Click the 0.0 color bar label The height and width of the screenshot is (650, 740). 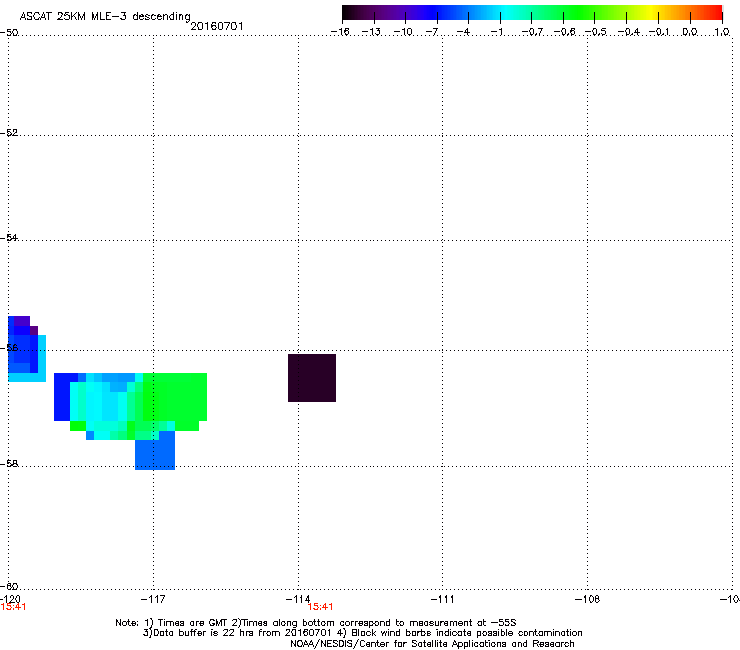[x=690, y=32]
